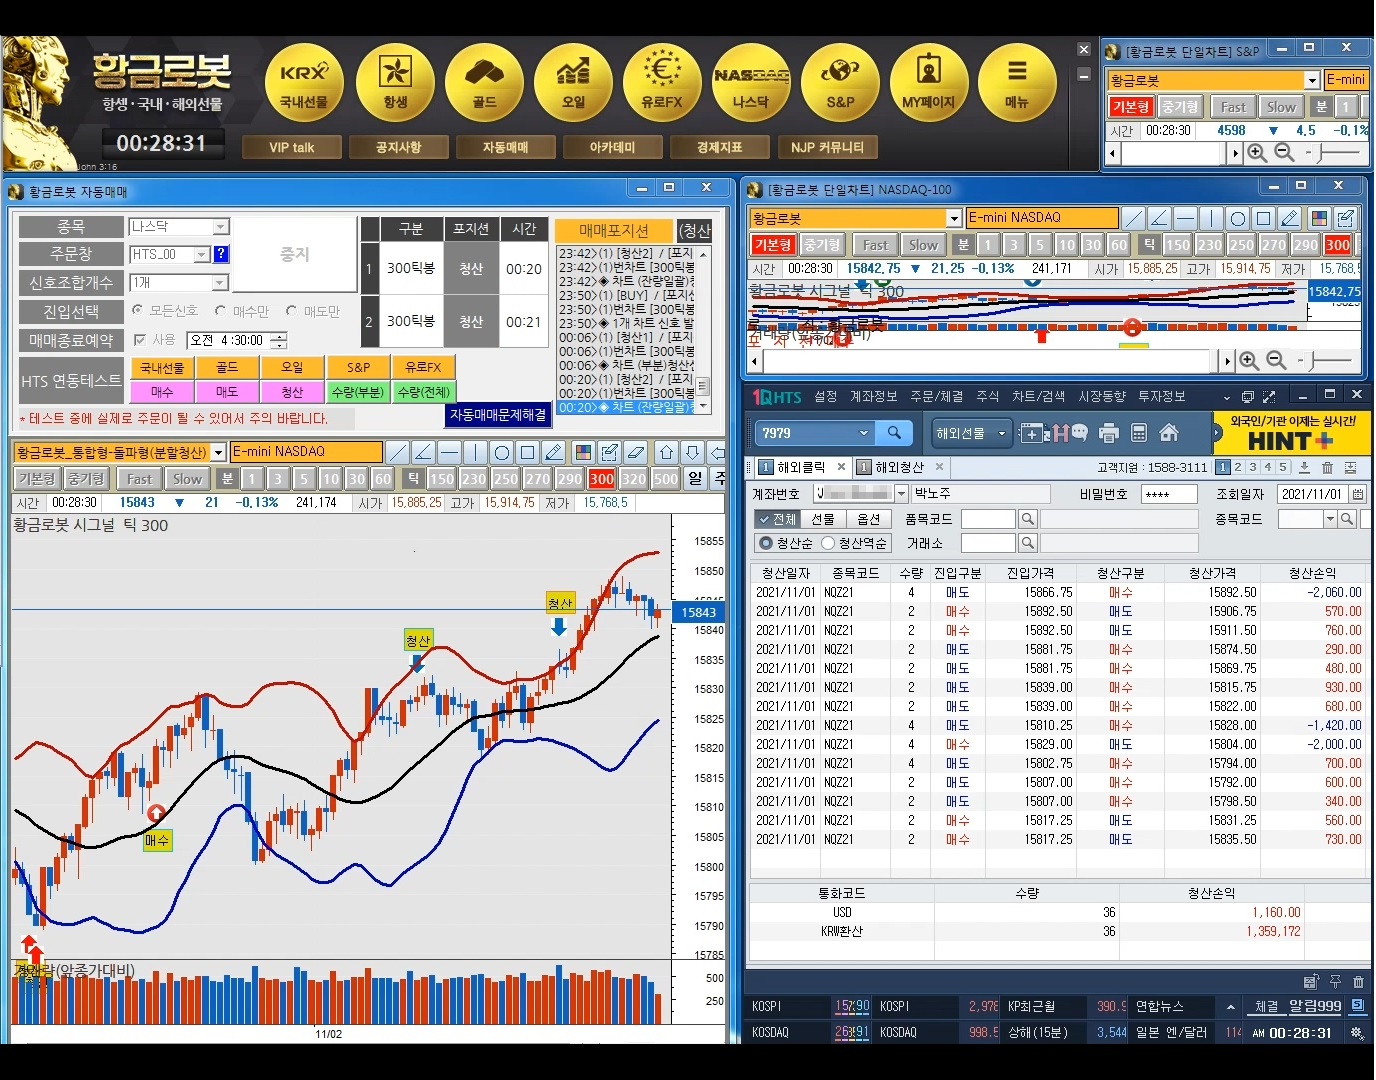The height and width of the screenshot is (1080, 1376).
Task: Open the 주문창 dropdown showing HTS_00
Action: [x=202, y=255]
